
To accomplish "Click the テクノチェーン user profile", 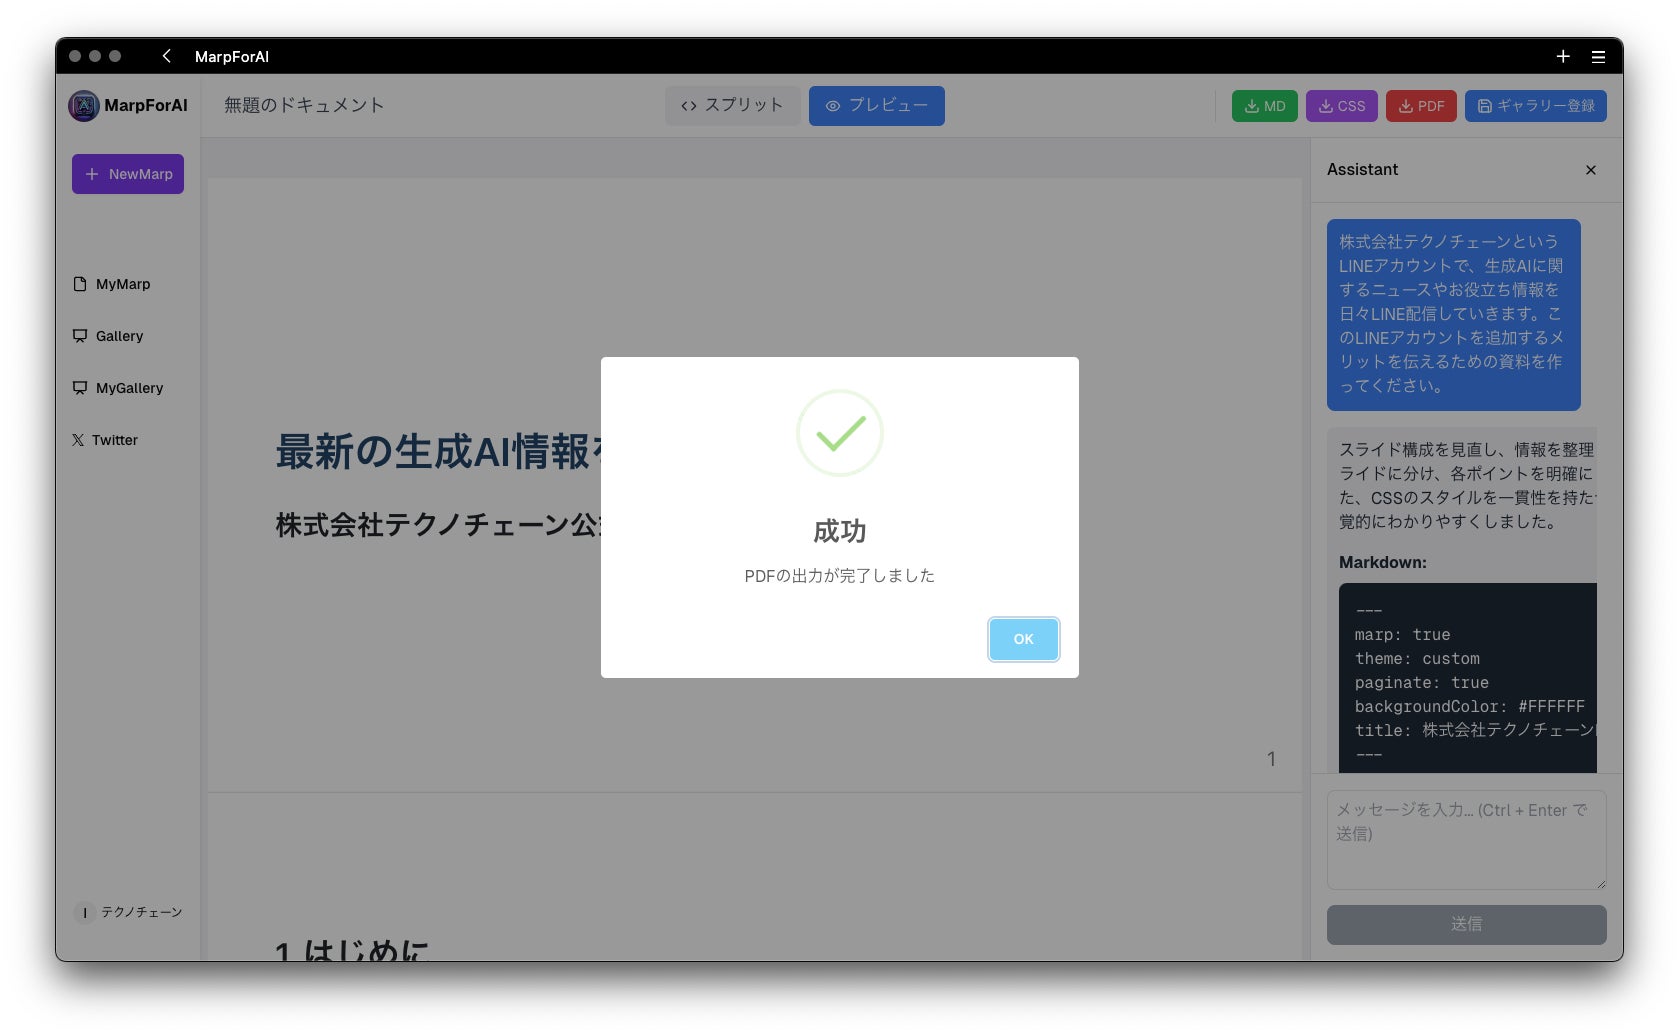I will click(129, 912).
